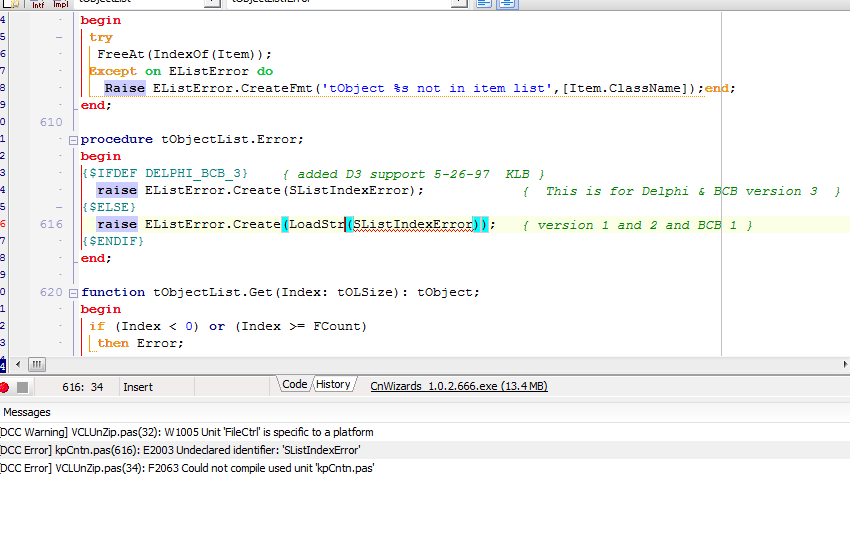Click the red record macro button
Screen dimensions: 850x536
click(x=5, y=387)
